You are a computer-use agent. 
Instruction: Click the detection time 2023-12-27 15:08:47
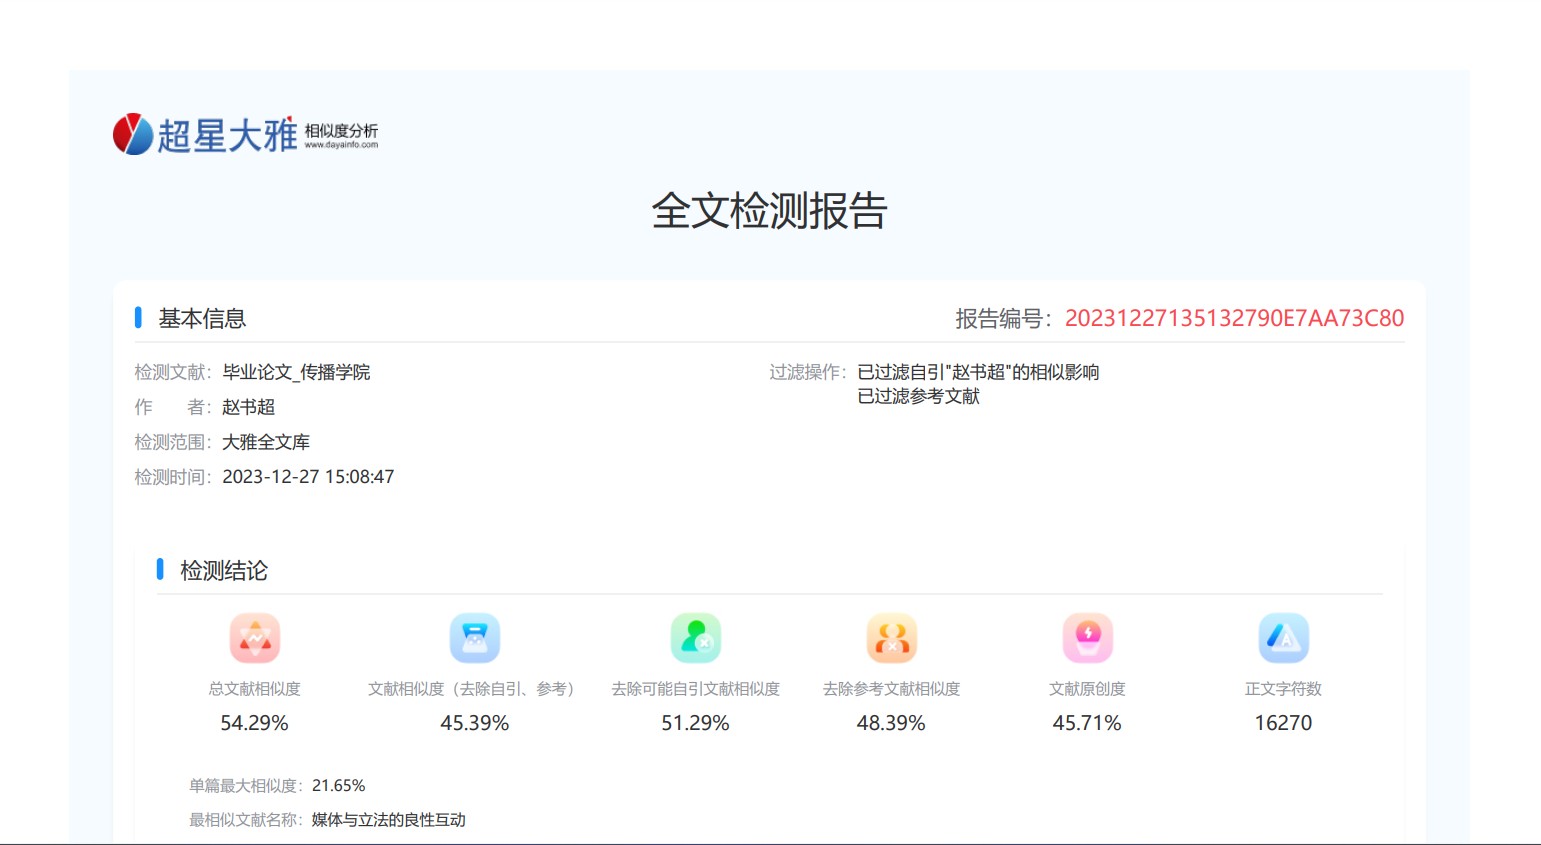308,477
